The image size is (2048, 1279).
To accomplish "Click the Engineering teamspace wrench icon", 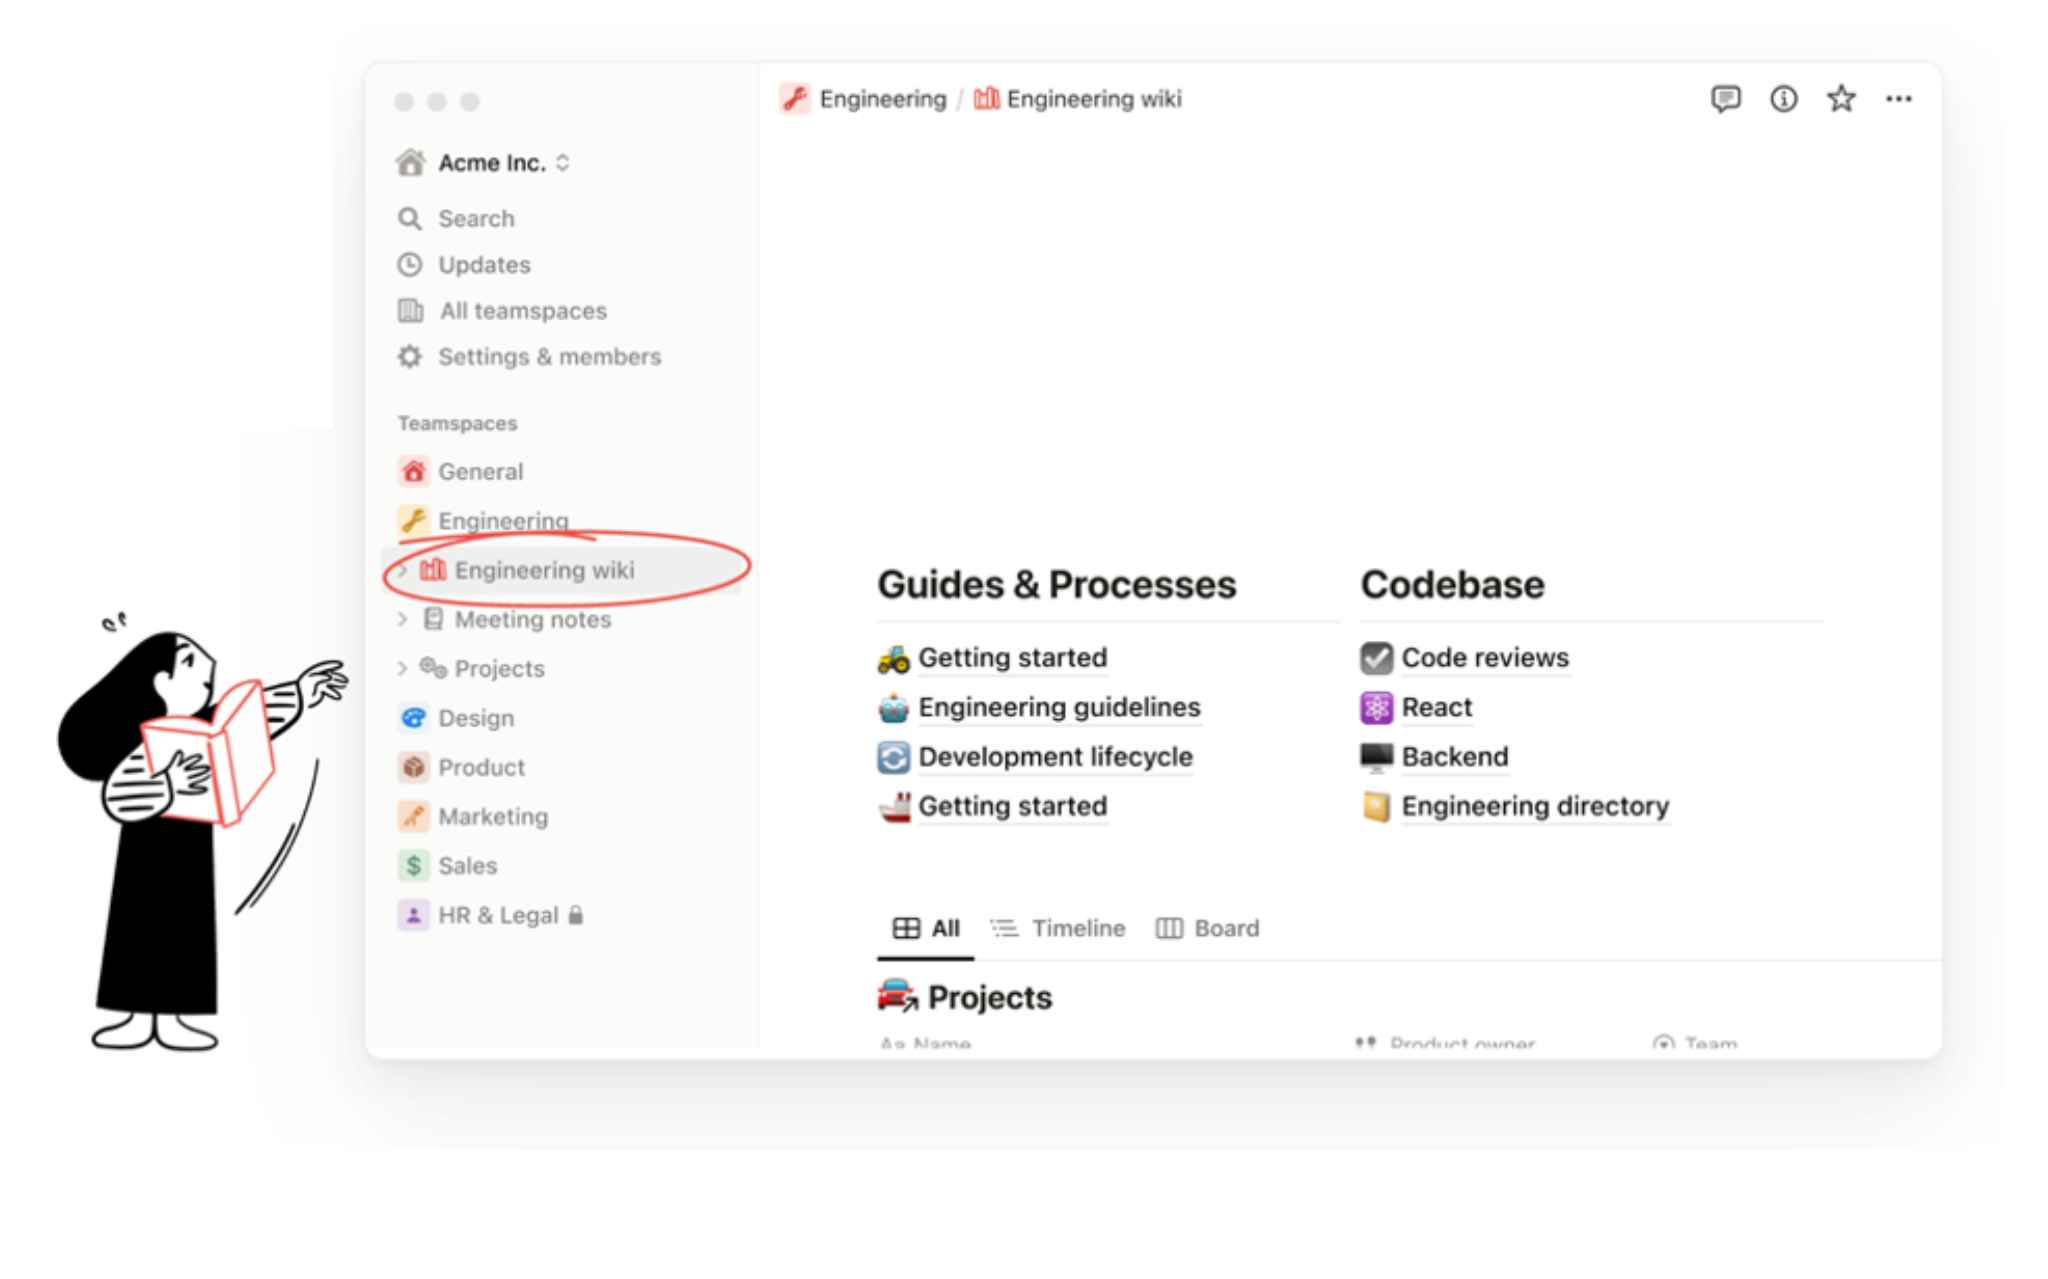I will [414, 520].
